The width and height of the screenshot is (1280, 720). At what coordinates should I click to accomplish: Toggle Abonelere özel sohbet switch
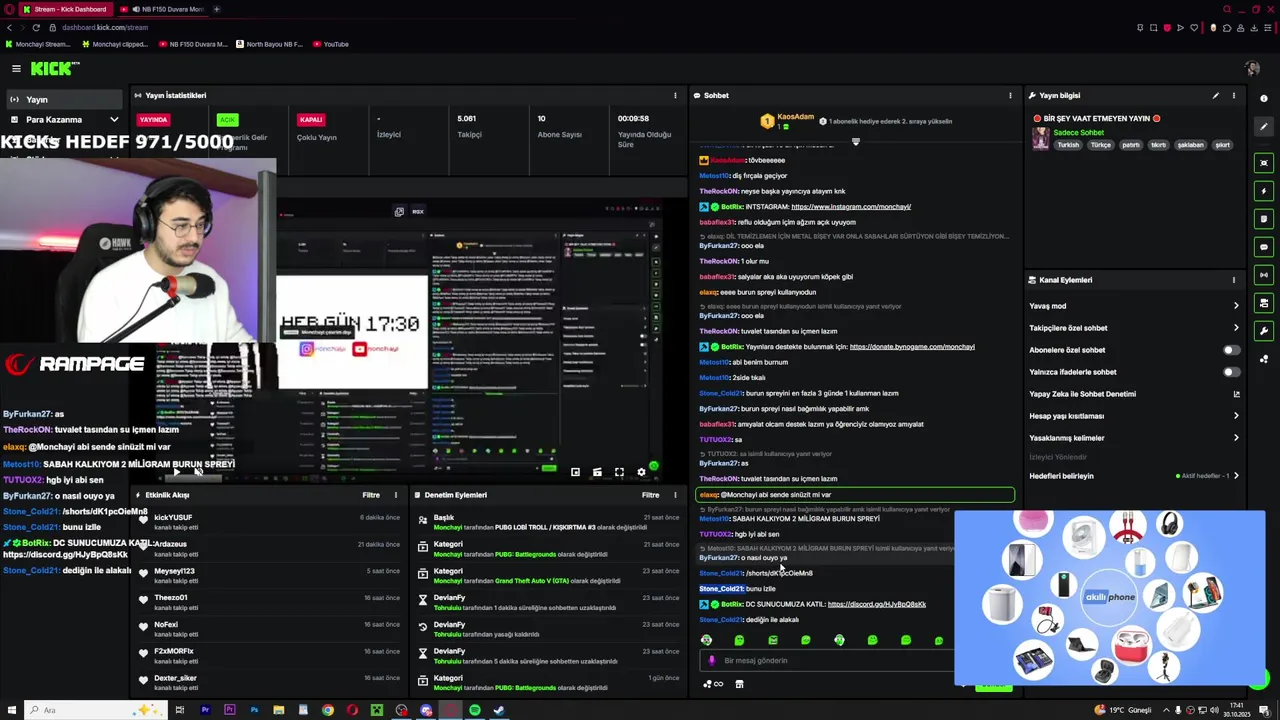tap(1231, 350)
